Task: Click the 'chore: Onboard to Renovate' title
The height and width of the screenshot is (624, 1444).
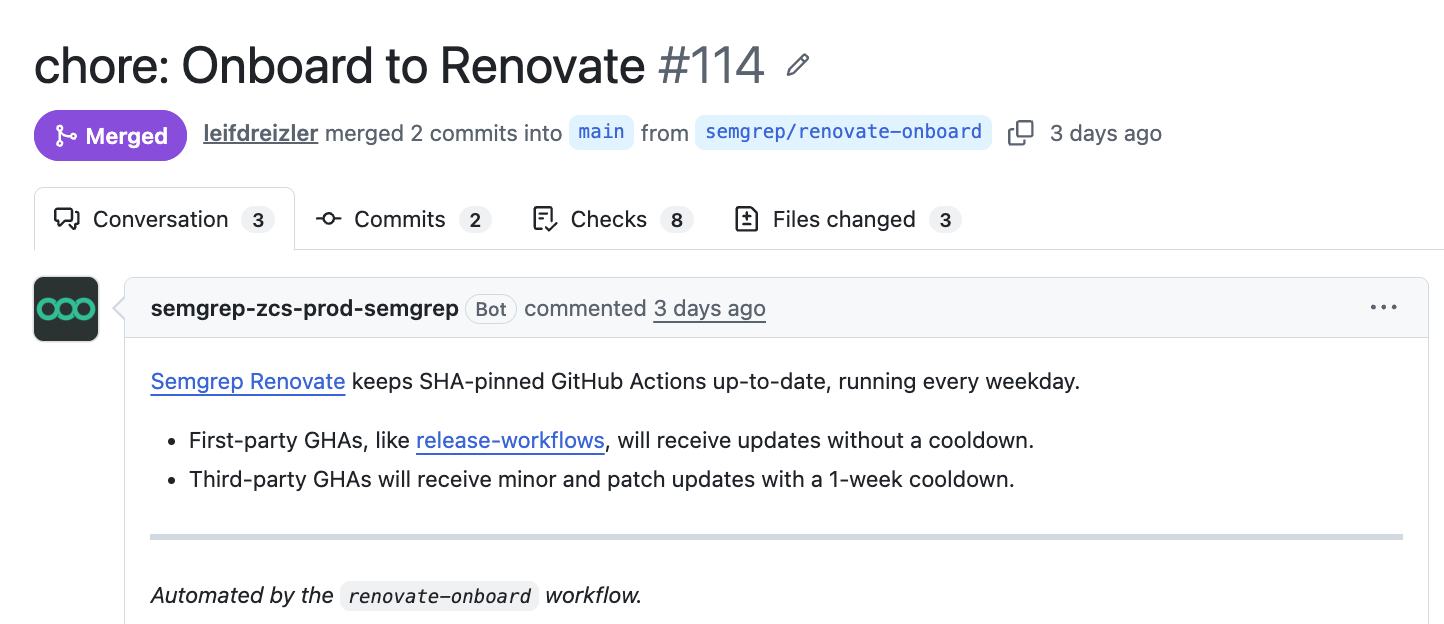Action: [x=340, y=66]
